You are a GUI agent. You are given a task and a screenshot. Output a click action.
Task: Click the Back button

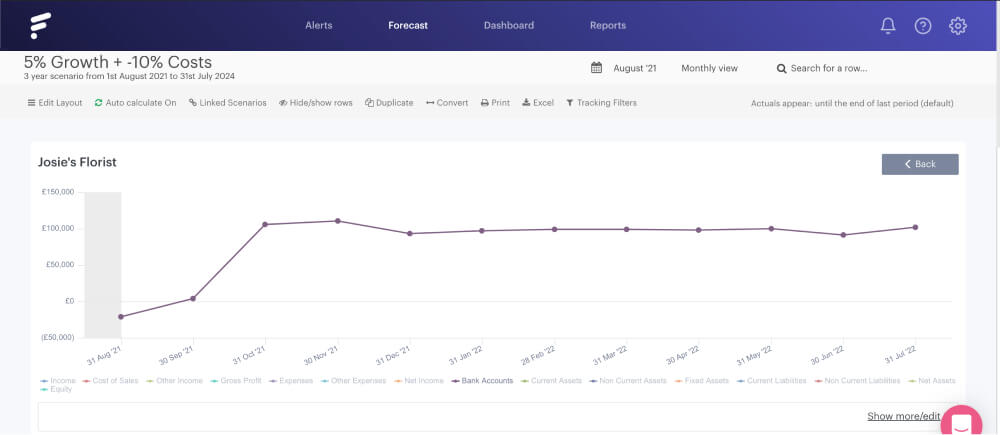[x=920, y=164]
